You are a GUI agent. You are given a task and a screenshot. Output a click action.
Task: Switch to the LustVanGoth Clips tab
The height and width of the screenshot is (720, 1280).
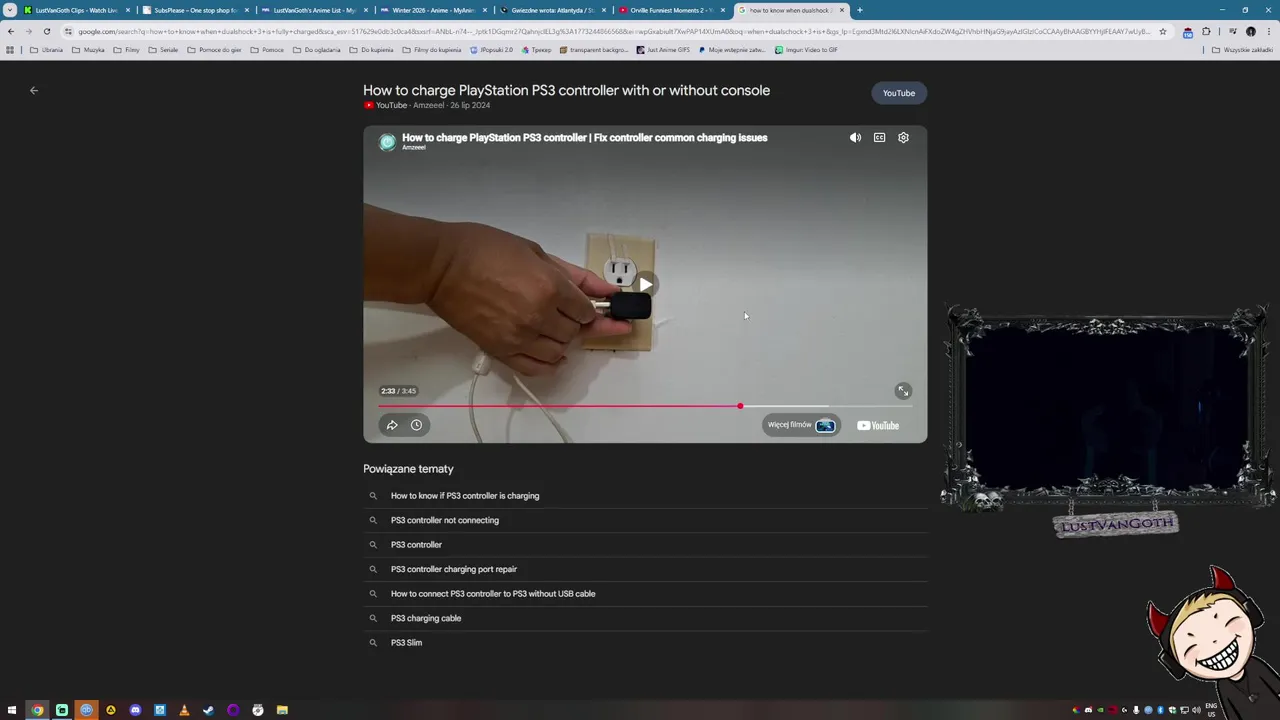(x=76, y=10)
